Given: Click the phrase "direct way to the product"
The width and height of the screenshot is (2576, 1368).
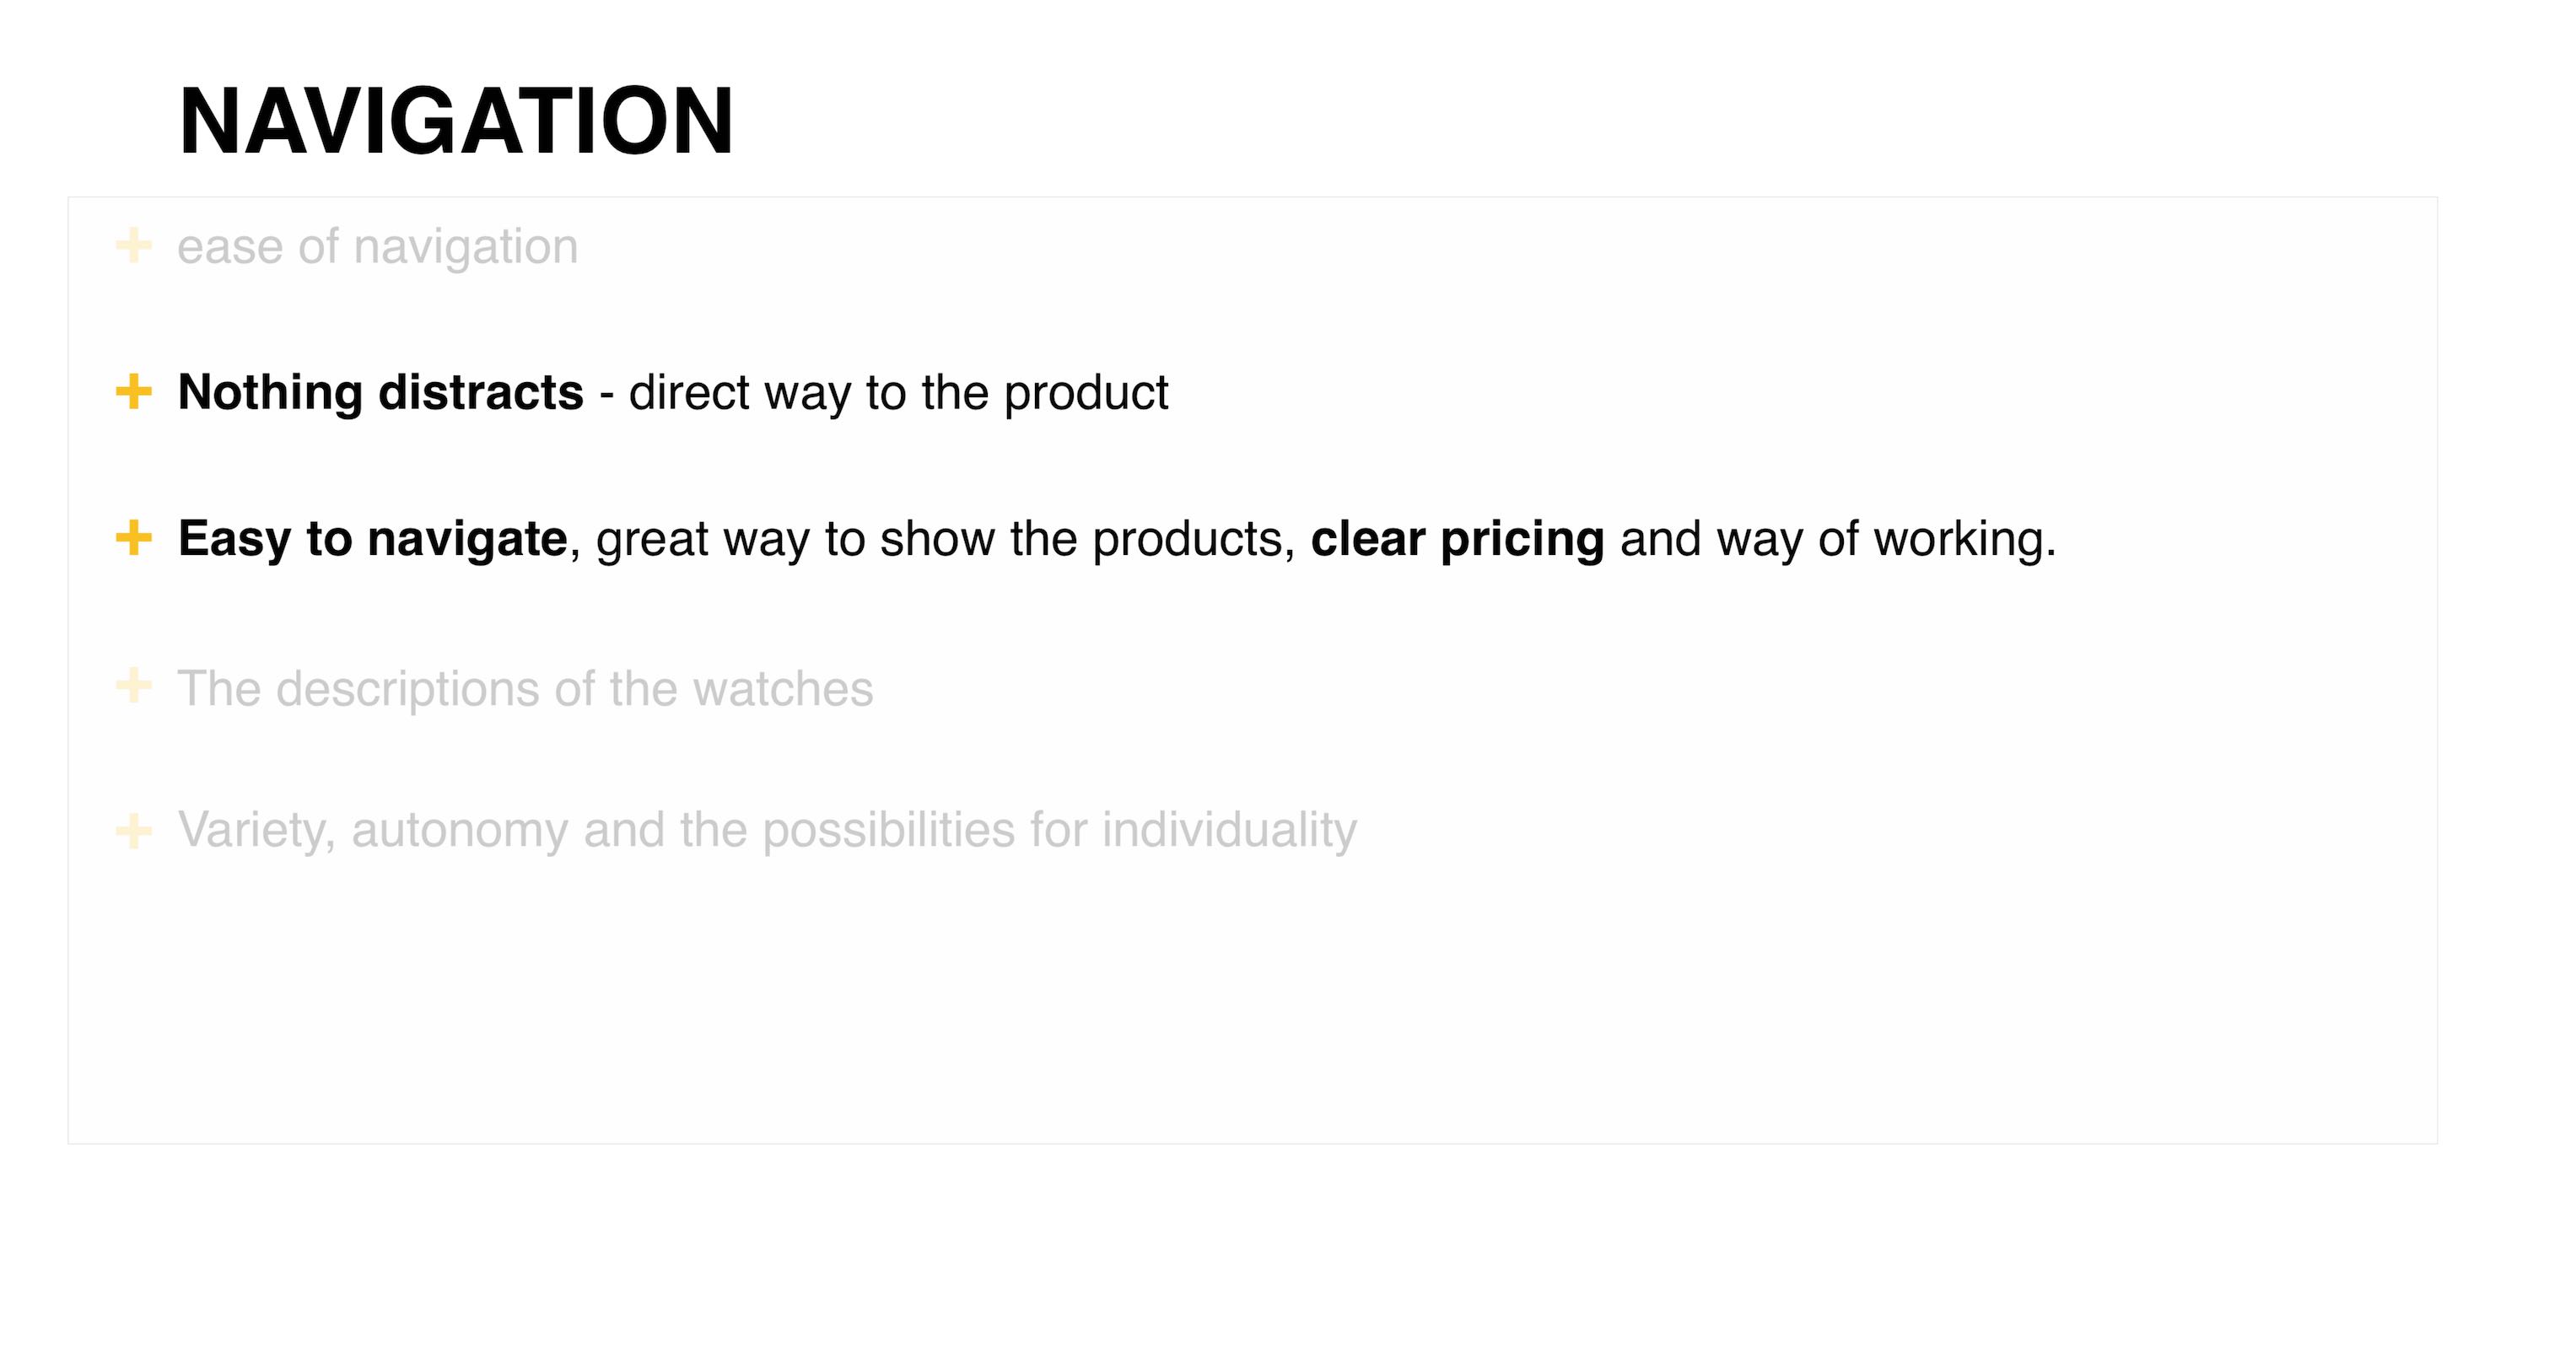Looking at the screenshot, I should pyautogui.click(x=898, y=392).
